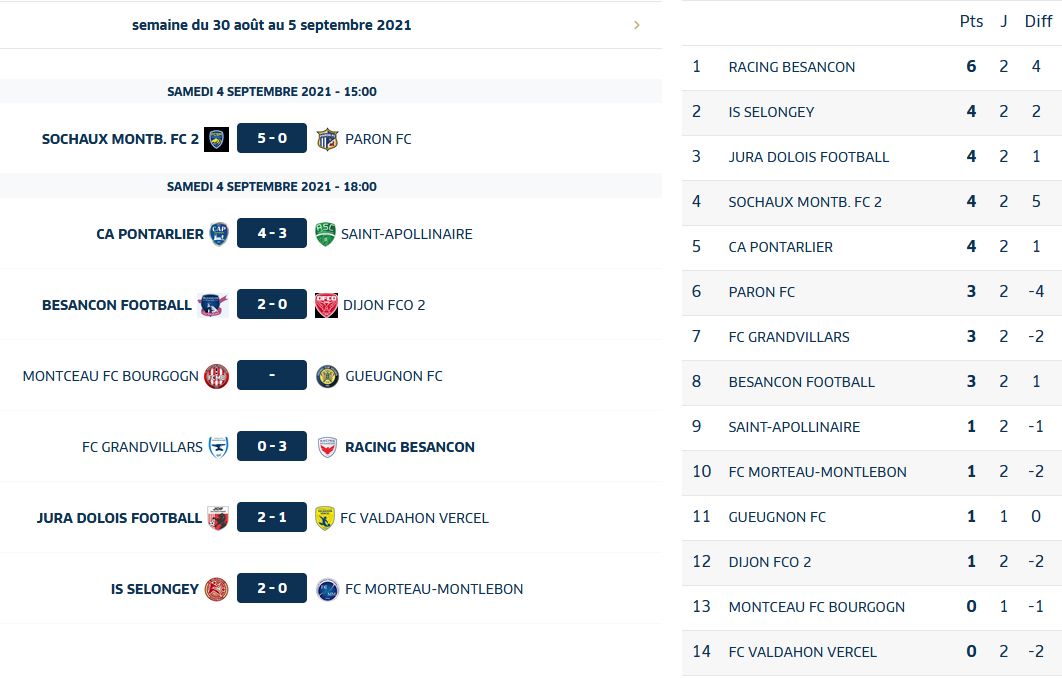Click the Sochaux Montb. FC 2 club crest
Viewport: 1062px width, 679px height.
(x=216, y=139)
